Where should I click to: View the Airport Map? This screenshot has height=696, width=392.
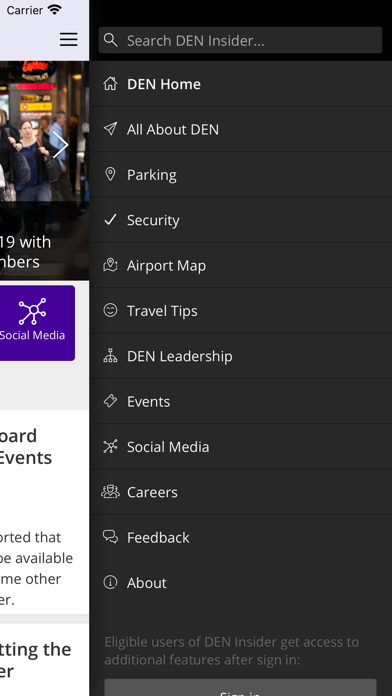[241, 265]
